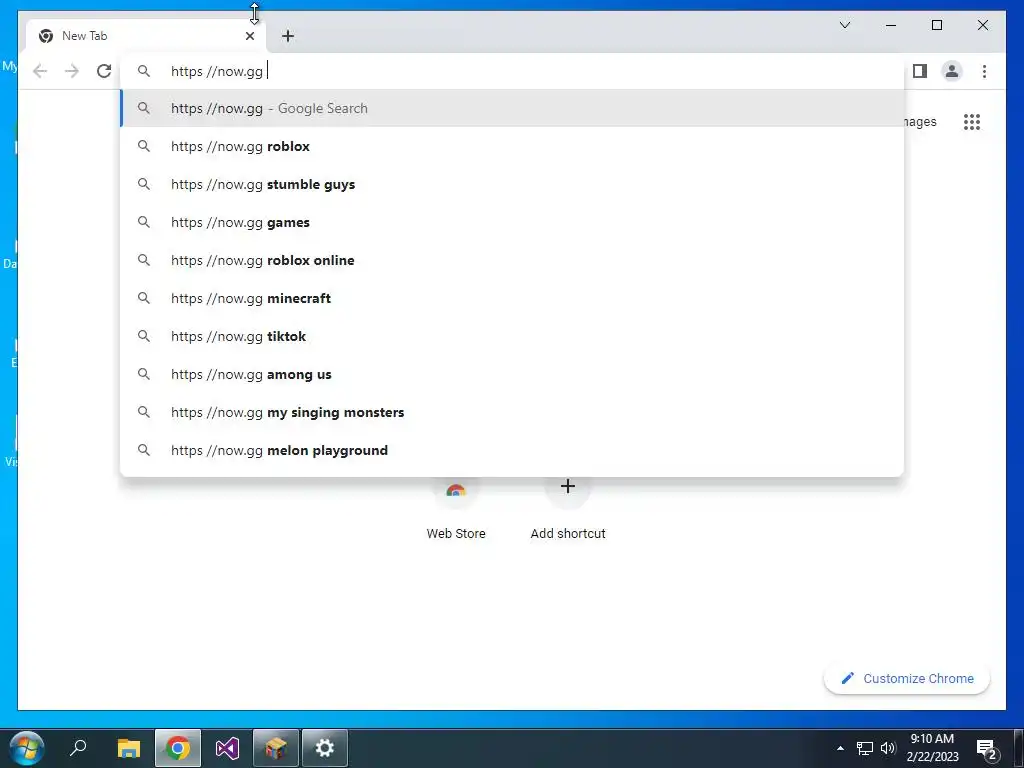Open a new tab with the plus button

tap(288, 36)
